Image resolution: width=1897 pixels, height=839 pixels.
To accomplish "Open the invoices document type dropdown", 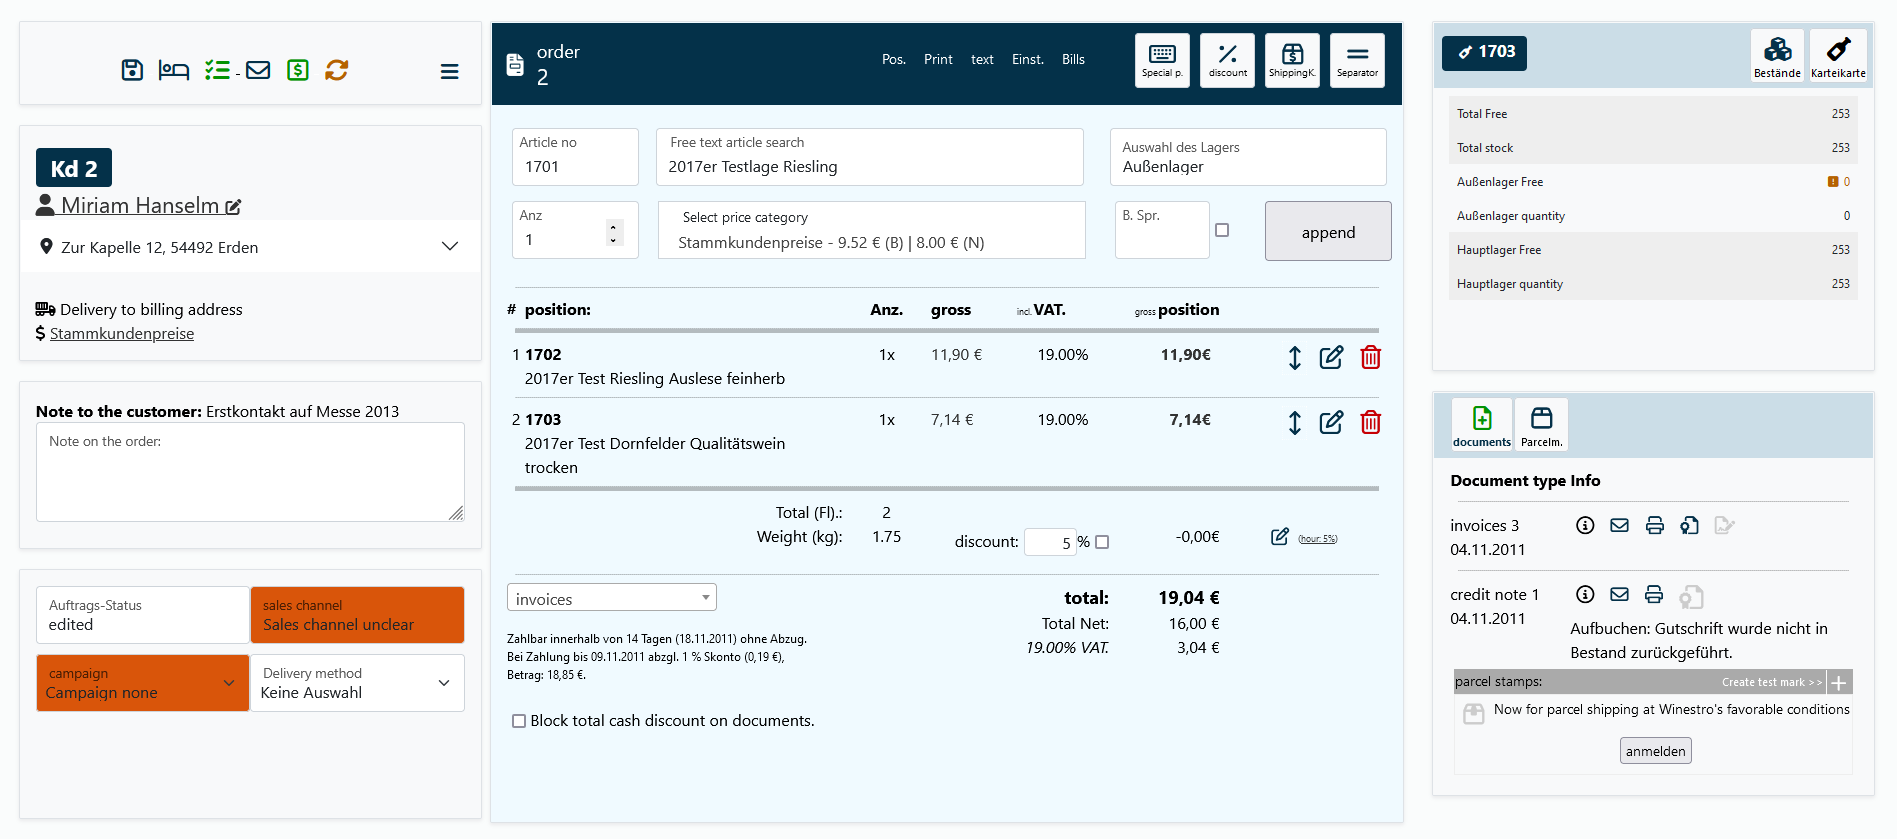I will coord(611,598).
